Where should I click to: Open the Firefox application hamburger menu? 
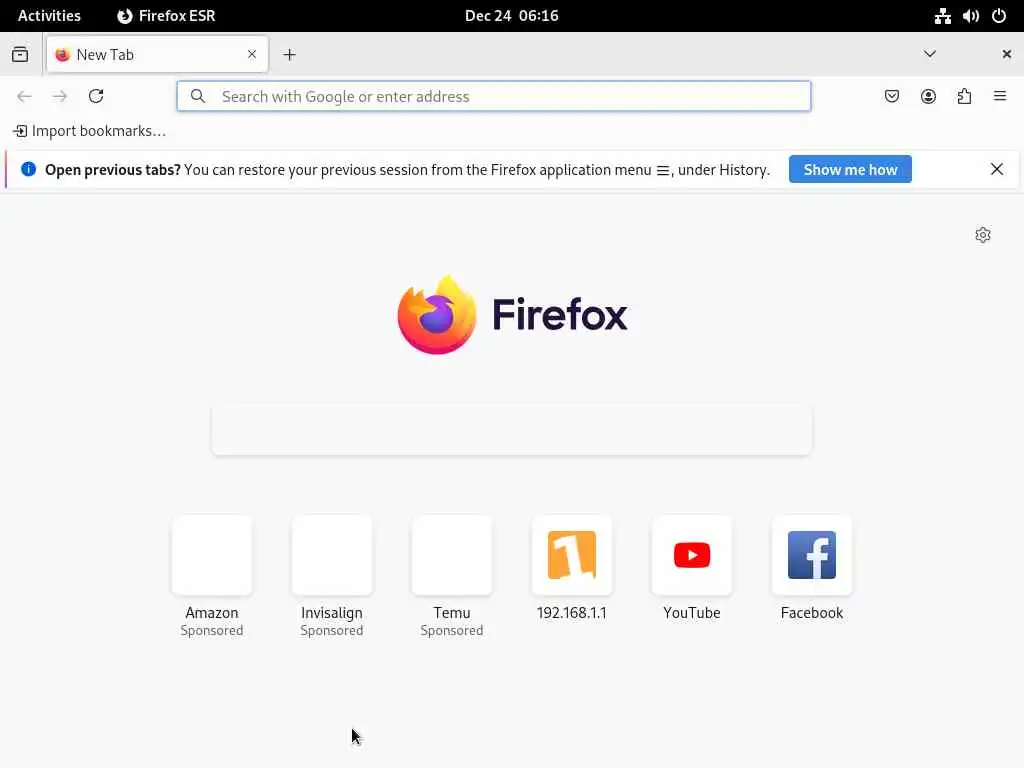1000,97
